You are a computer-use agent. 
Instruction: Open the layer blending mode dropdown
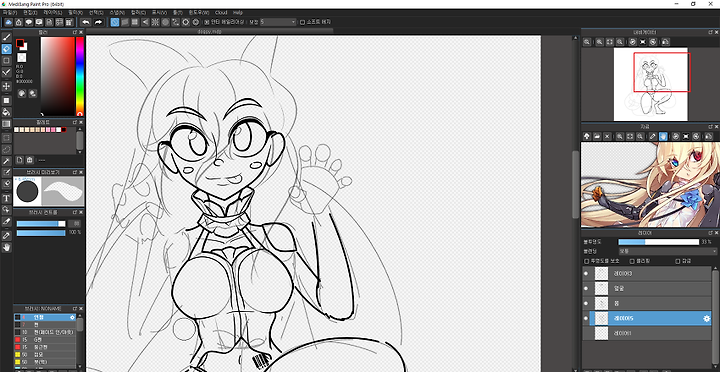click(667, 251)
